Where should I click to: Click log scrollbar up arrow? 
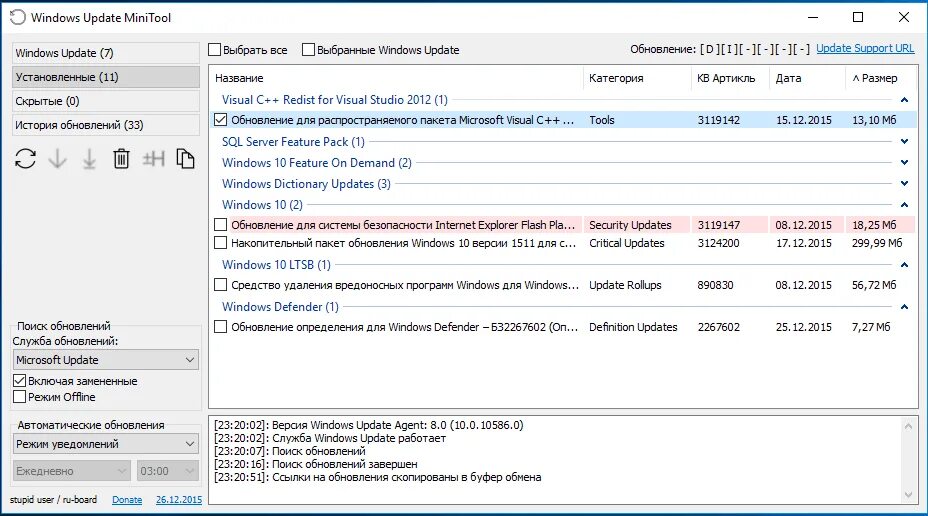click(908, 425)
